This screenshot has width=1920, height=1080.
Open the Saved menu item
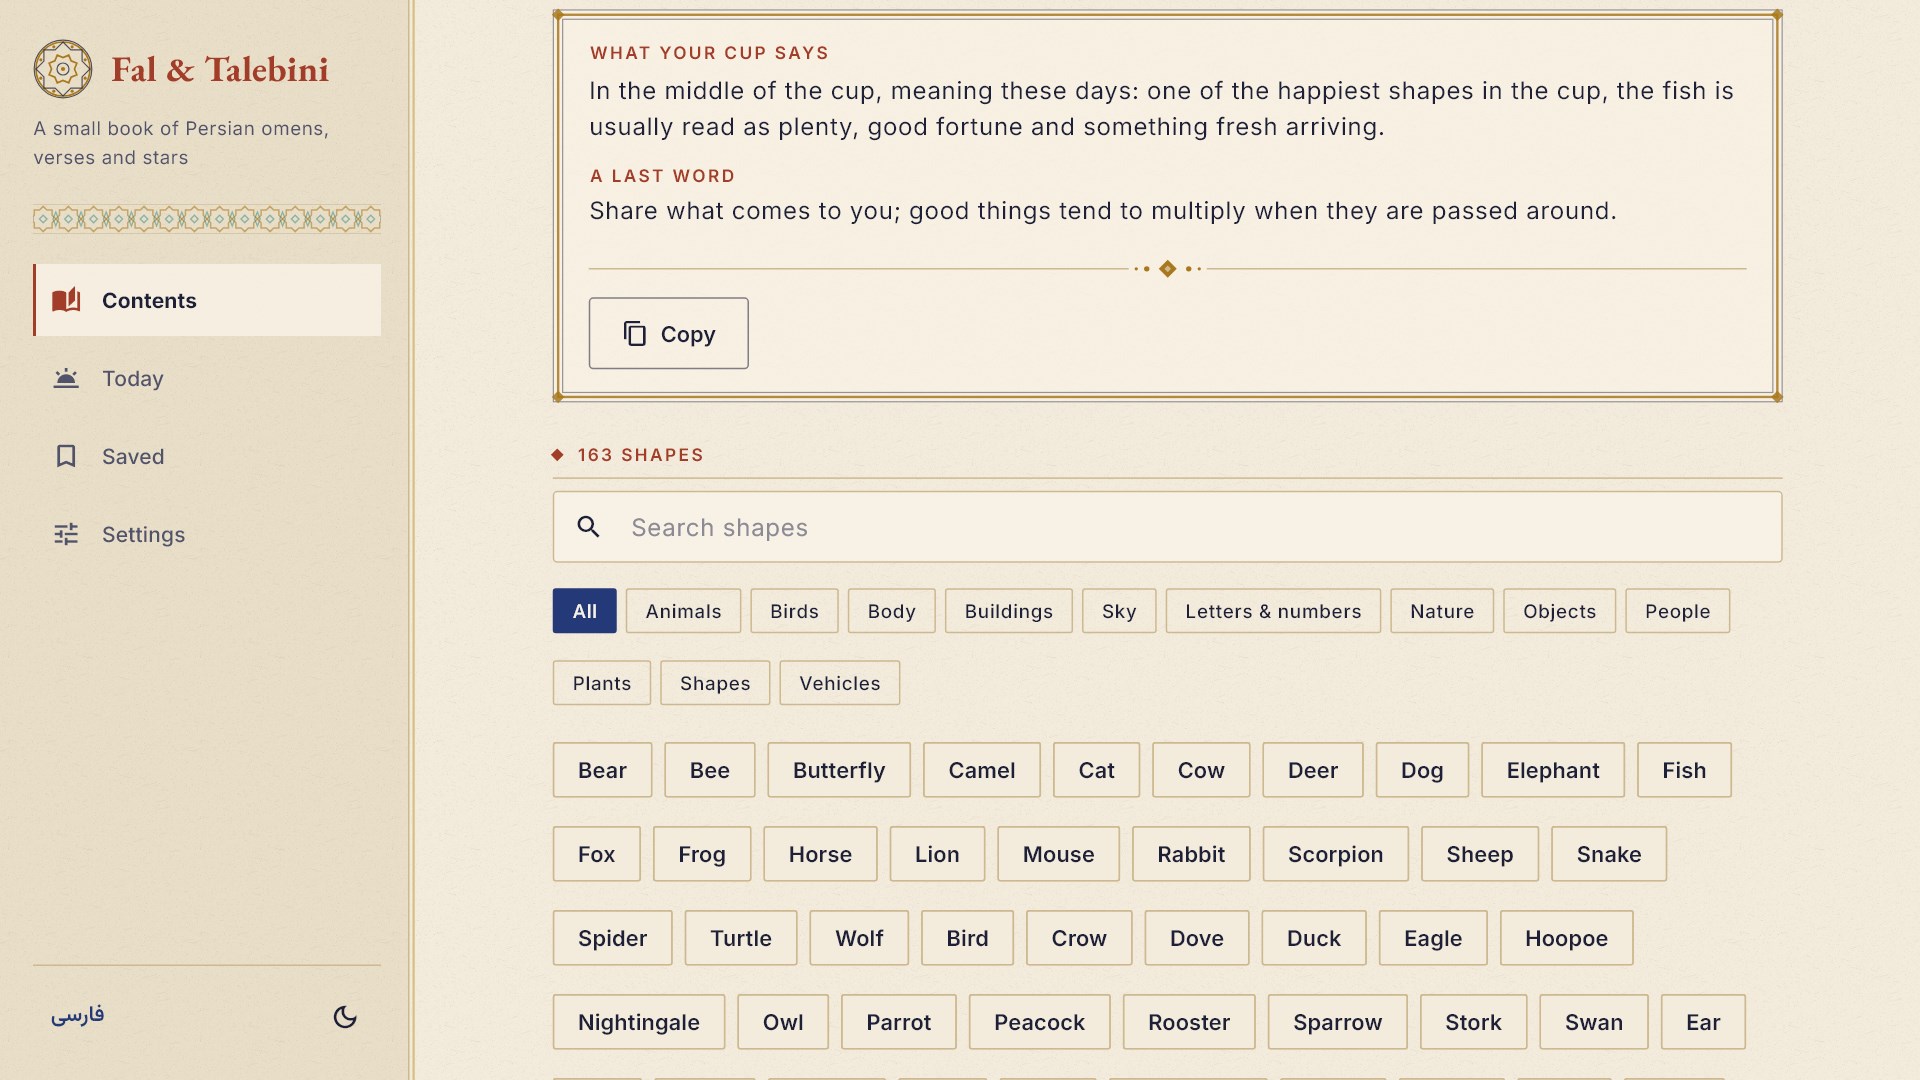point(207,456)
